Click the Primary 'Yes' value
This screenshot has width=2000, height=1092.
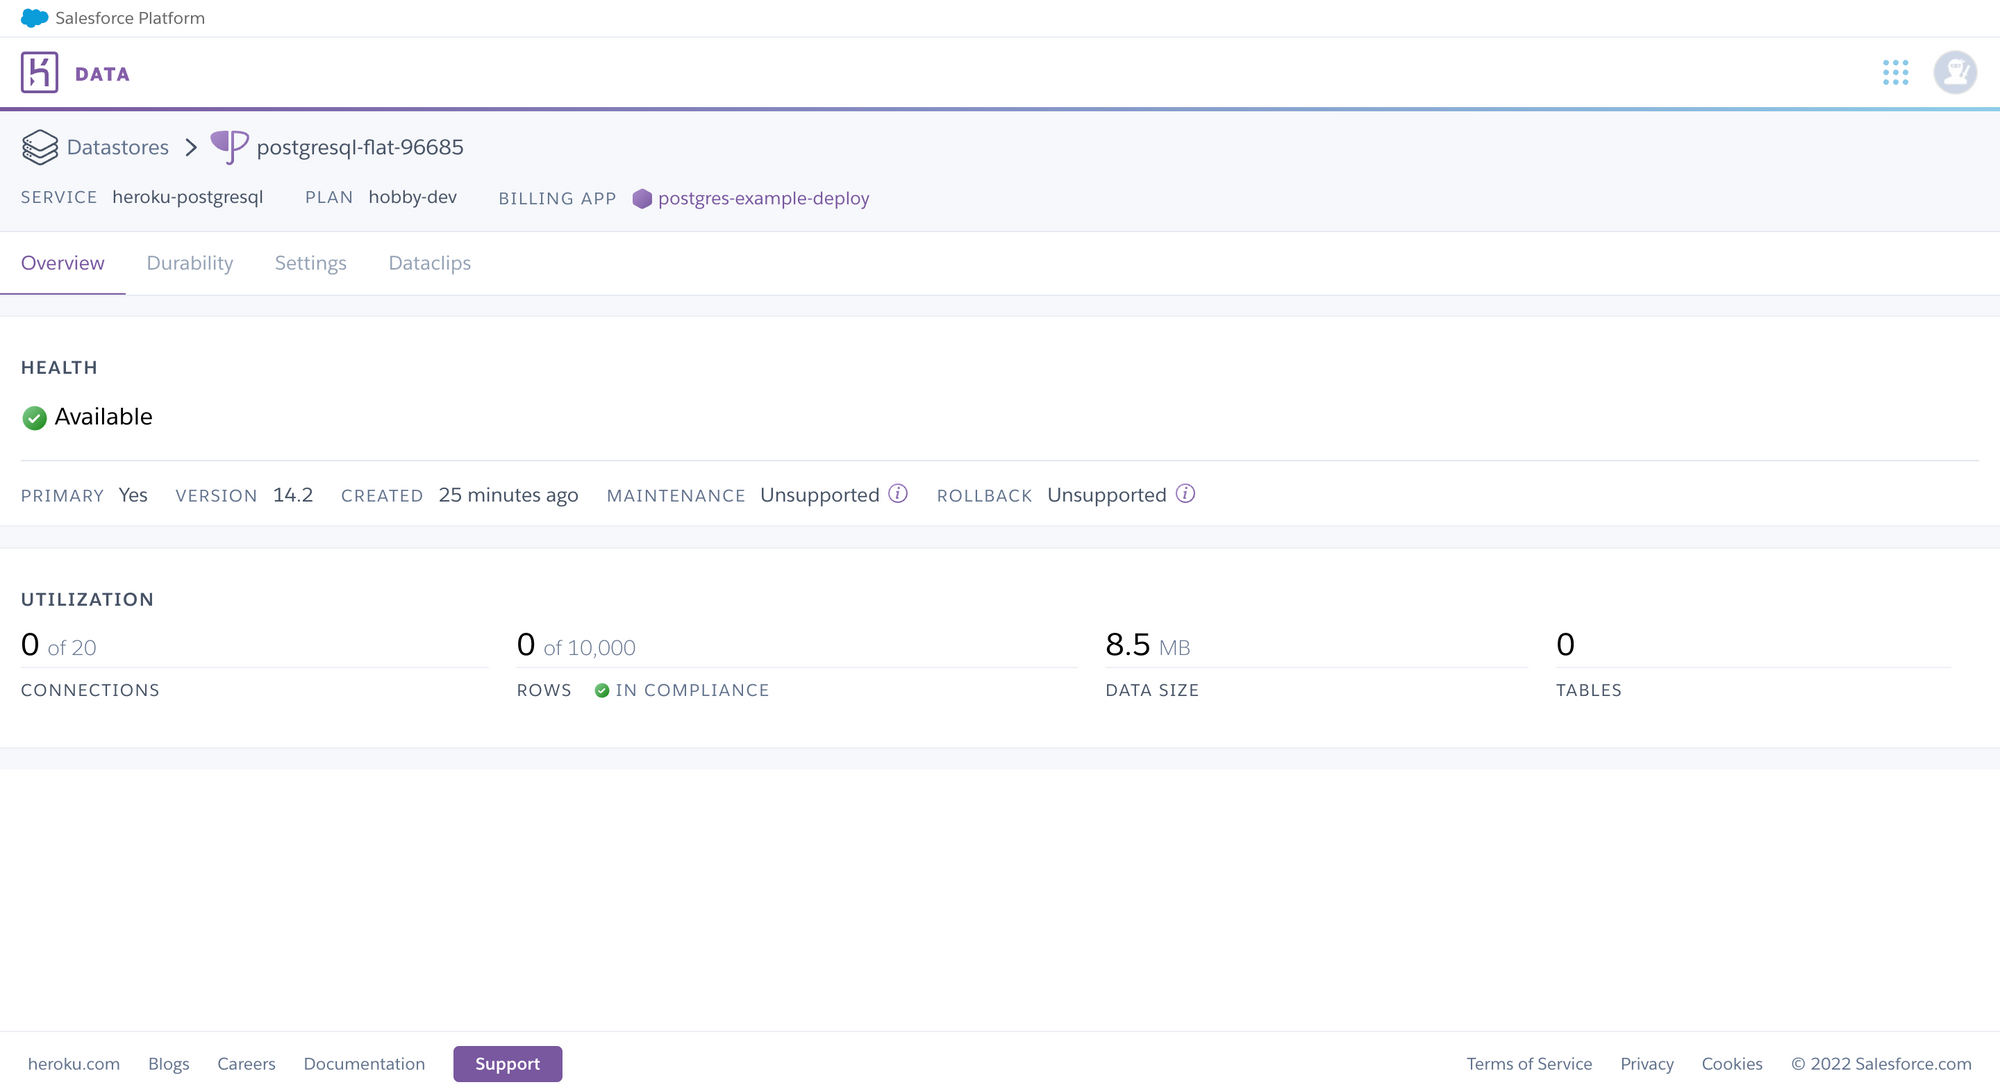point(133,495)
